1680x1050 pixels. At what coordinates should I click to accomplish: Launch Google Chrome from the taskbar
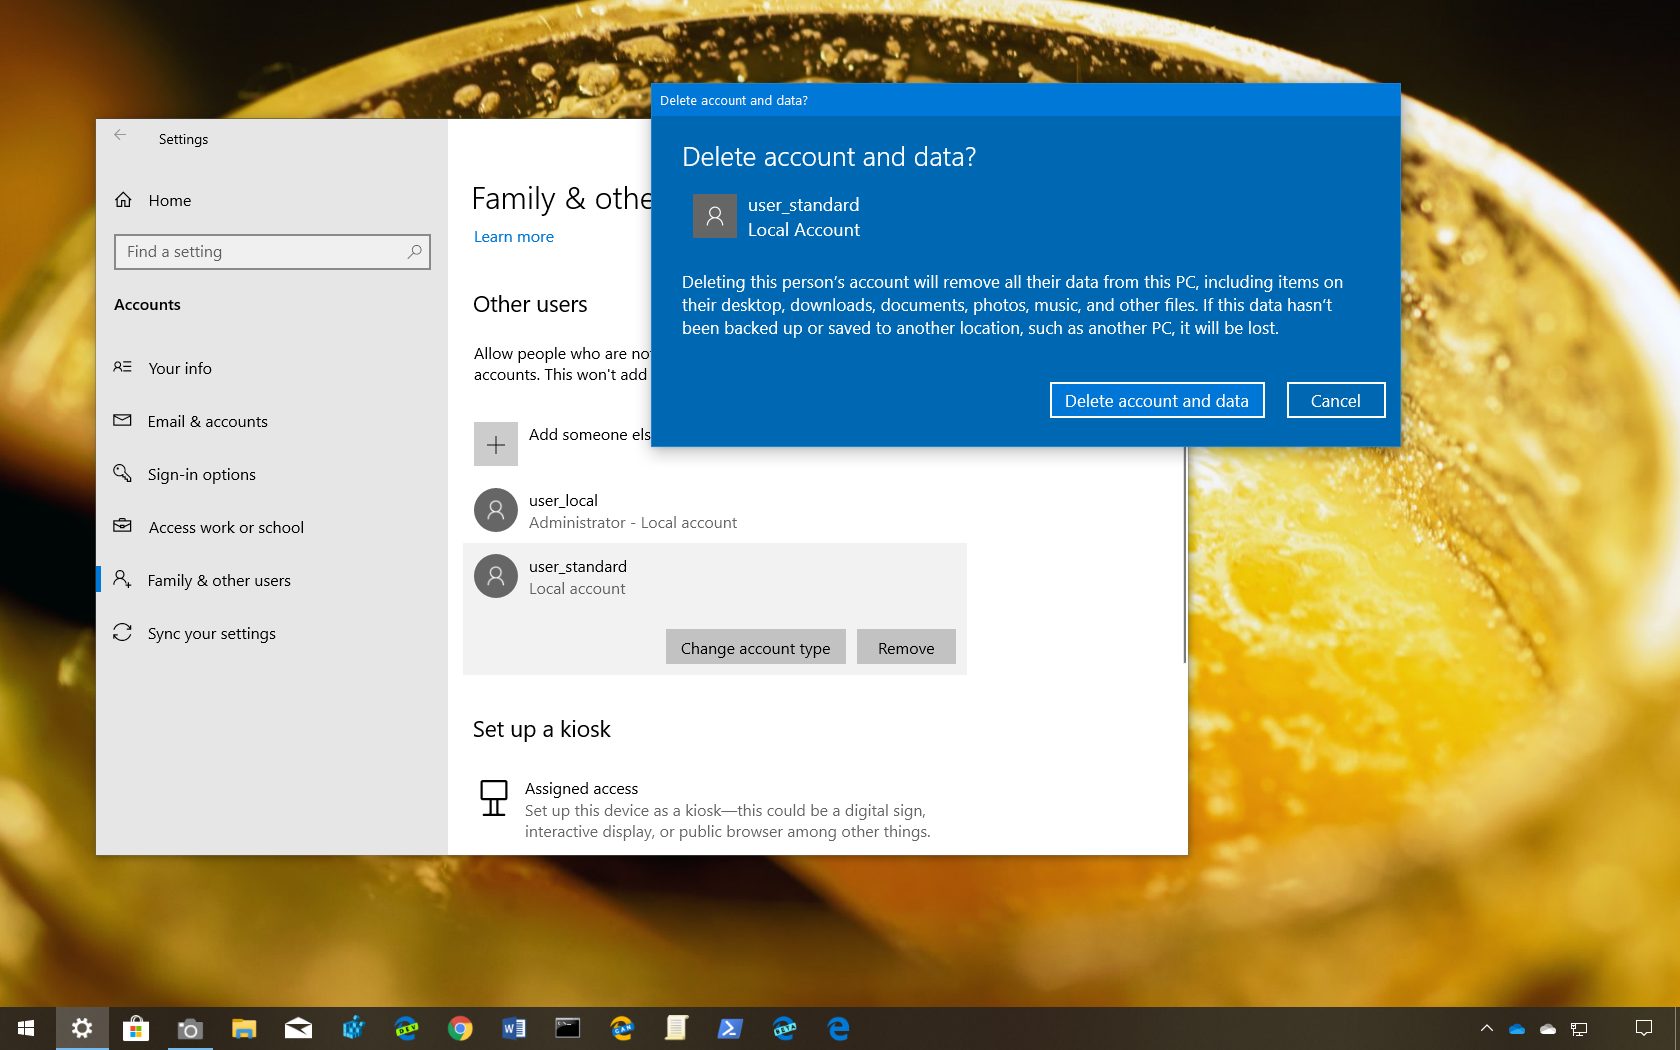460,1028
